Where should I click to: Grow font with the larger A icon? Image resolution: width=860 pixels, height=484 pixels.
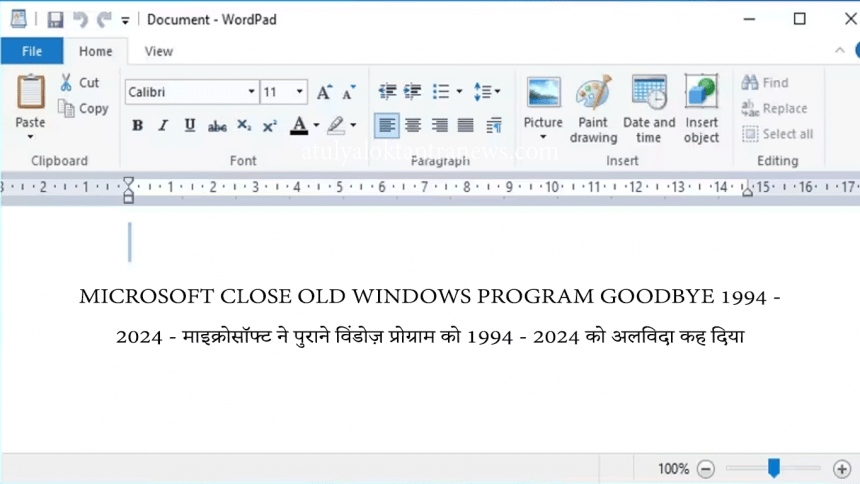point(324,92)
